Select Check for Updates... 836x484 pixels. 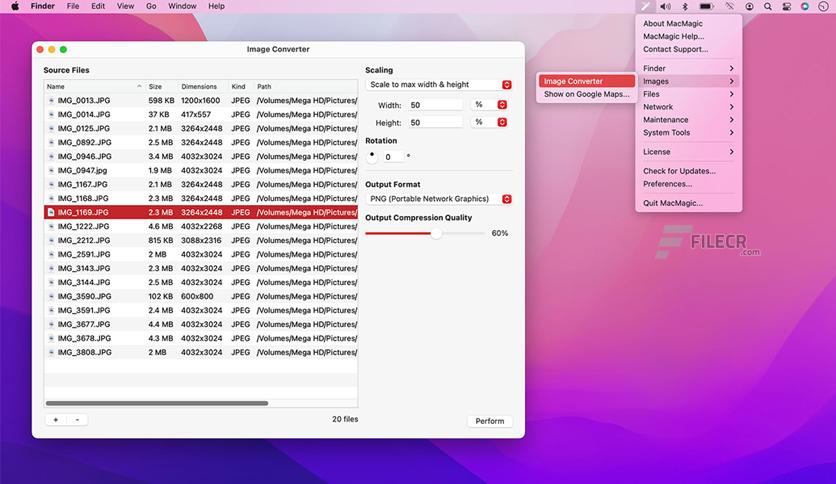[688, 171]
